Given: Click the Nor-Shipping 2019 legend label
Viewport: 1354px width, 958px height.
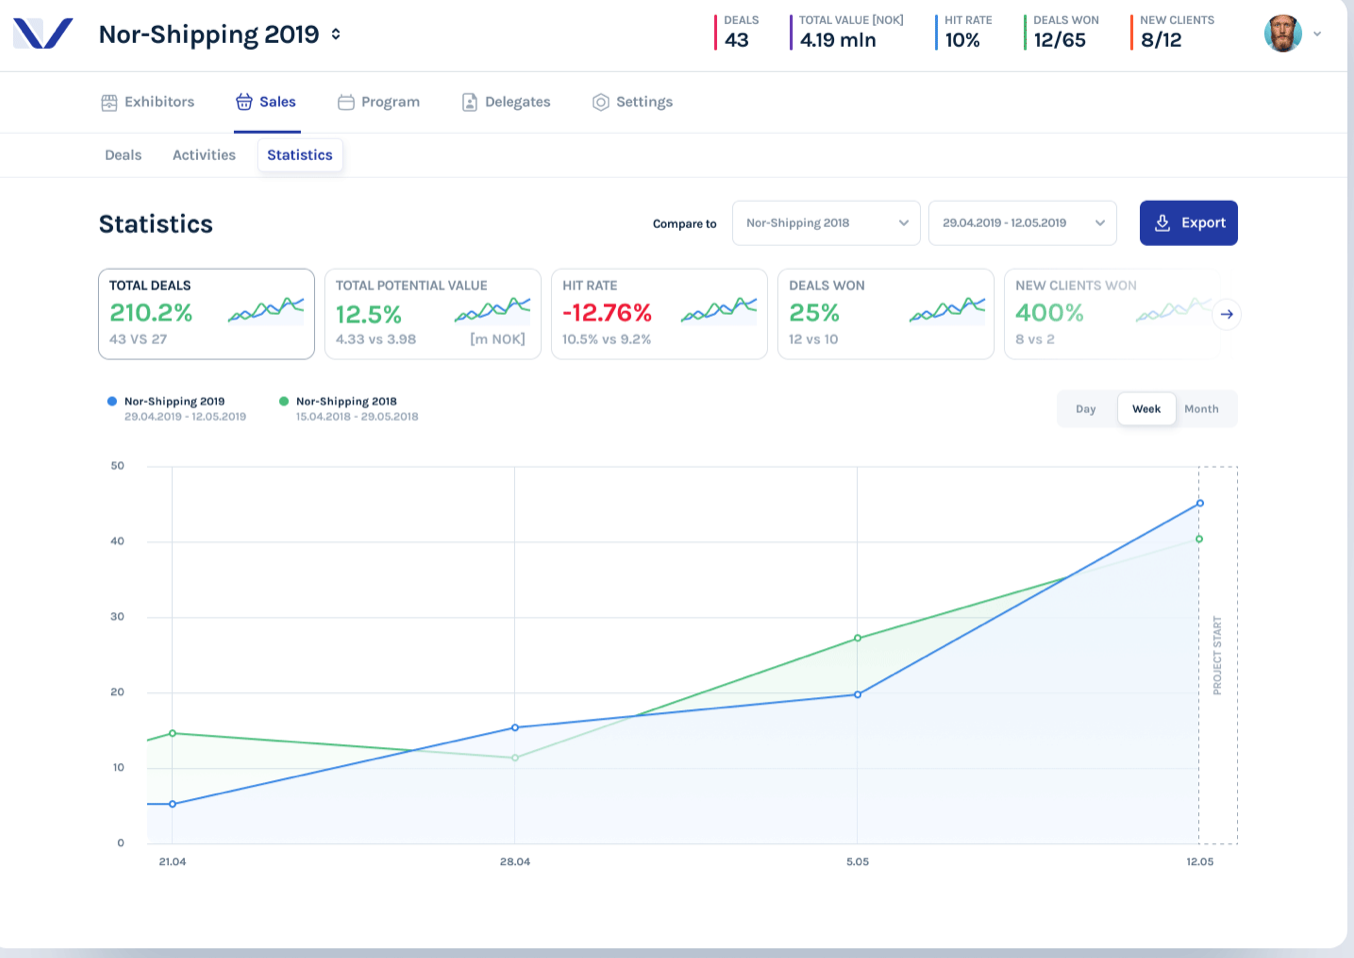Looking at the screenshot, I should (x=175, y=401).
